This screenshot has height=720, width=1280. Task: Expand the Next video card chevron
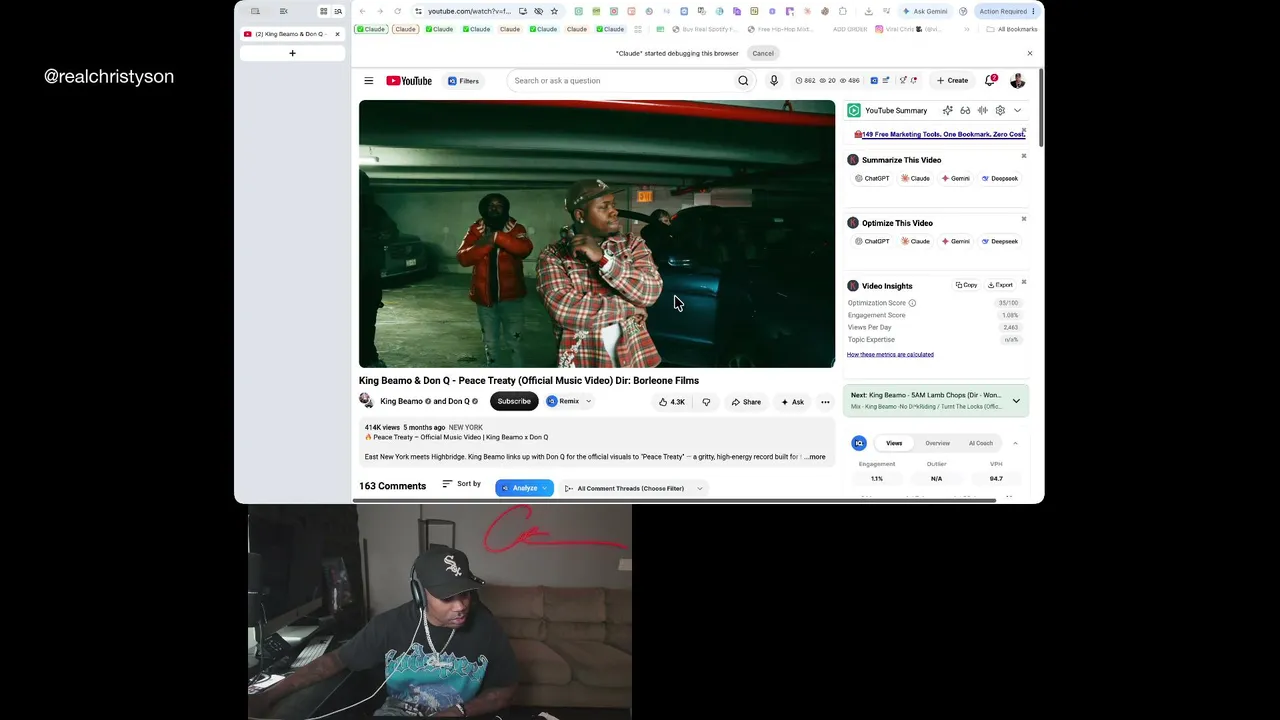(x=1016, y=401)
